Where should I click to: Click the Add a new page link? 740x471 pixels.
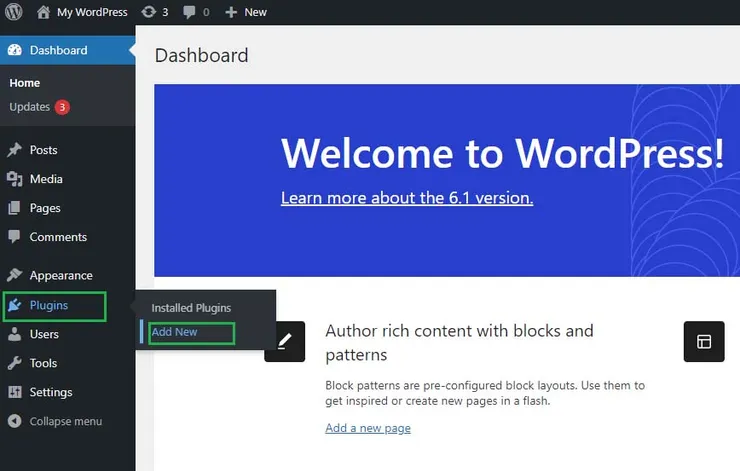(368, 428)
